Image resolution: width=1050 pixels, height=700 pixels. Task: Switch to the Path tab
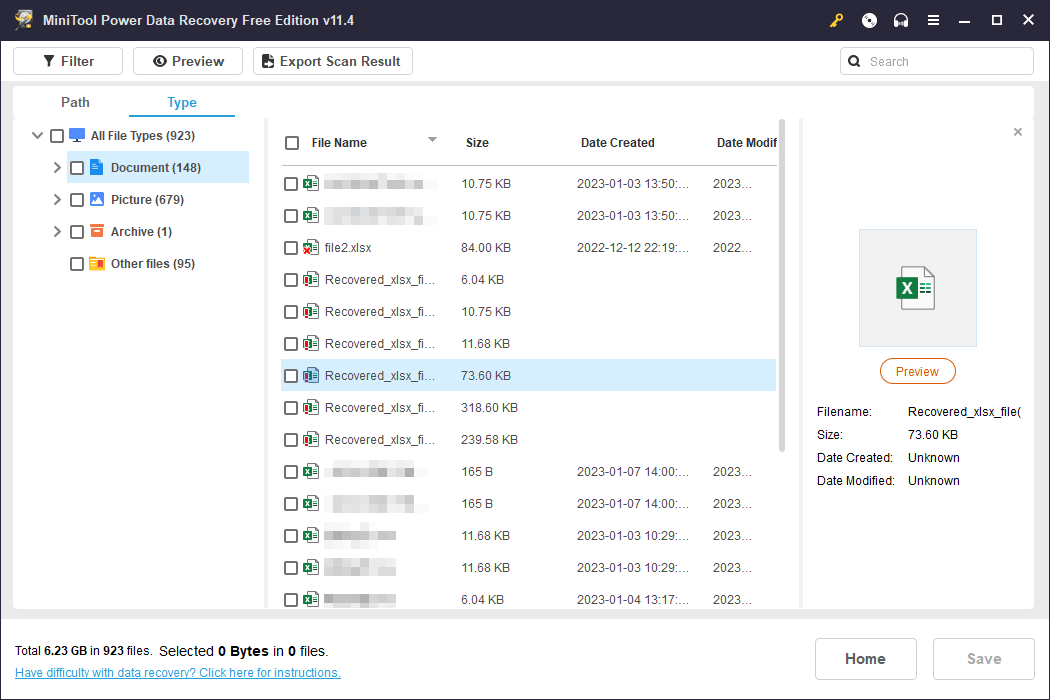click(x=75, y=102)
